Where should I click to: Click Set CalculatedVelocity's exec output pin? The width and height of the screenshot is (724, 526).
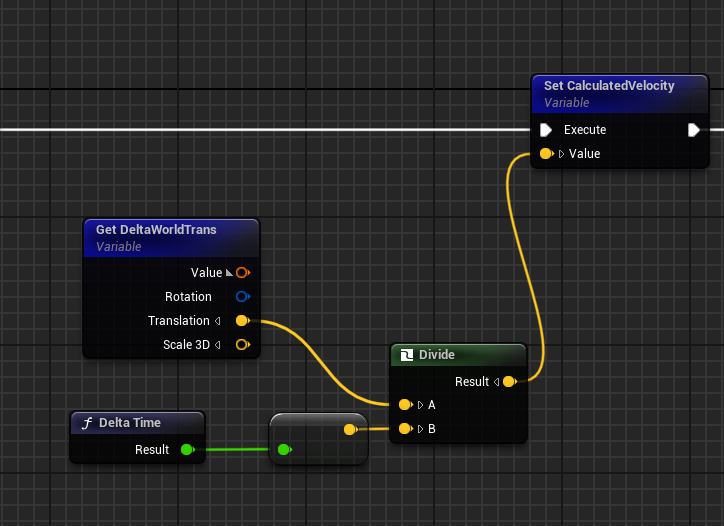[694, 130]
